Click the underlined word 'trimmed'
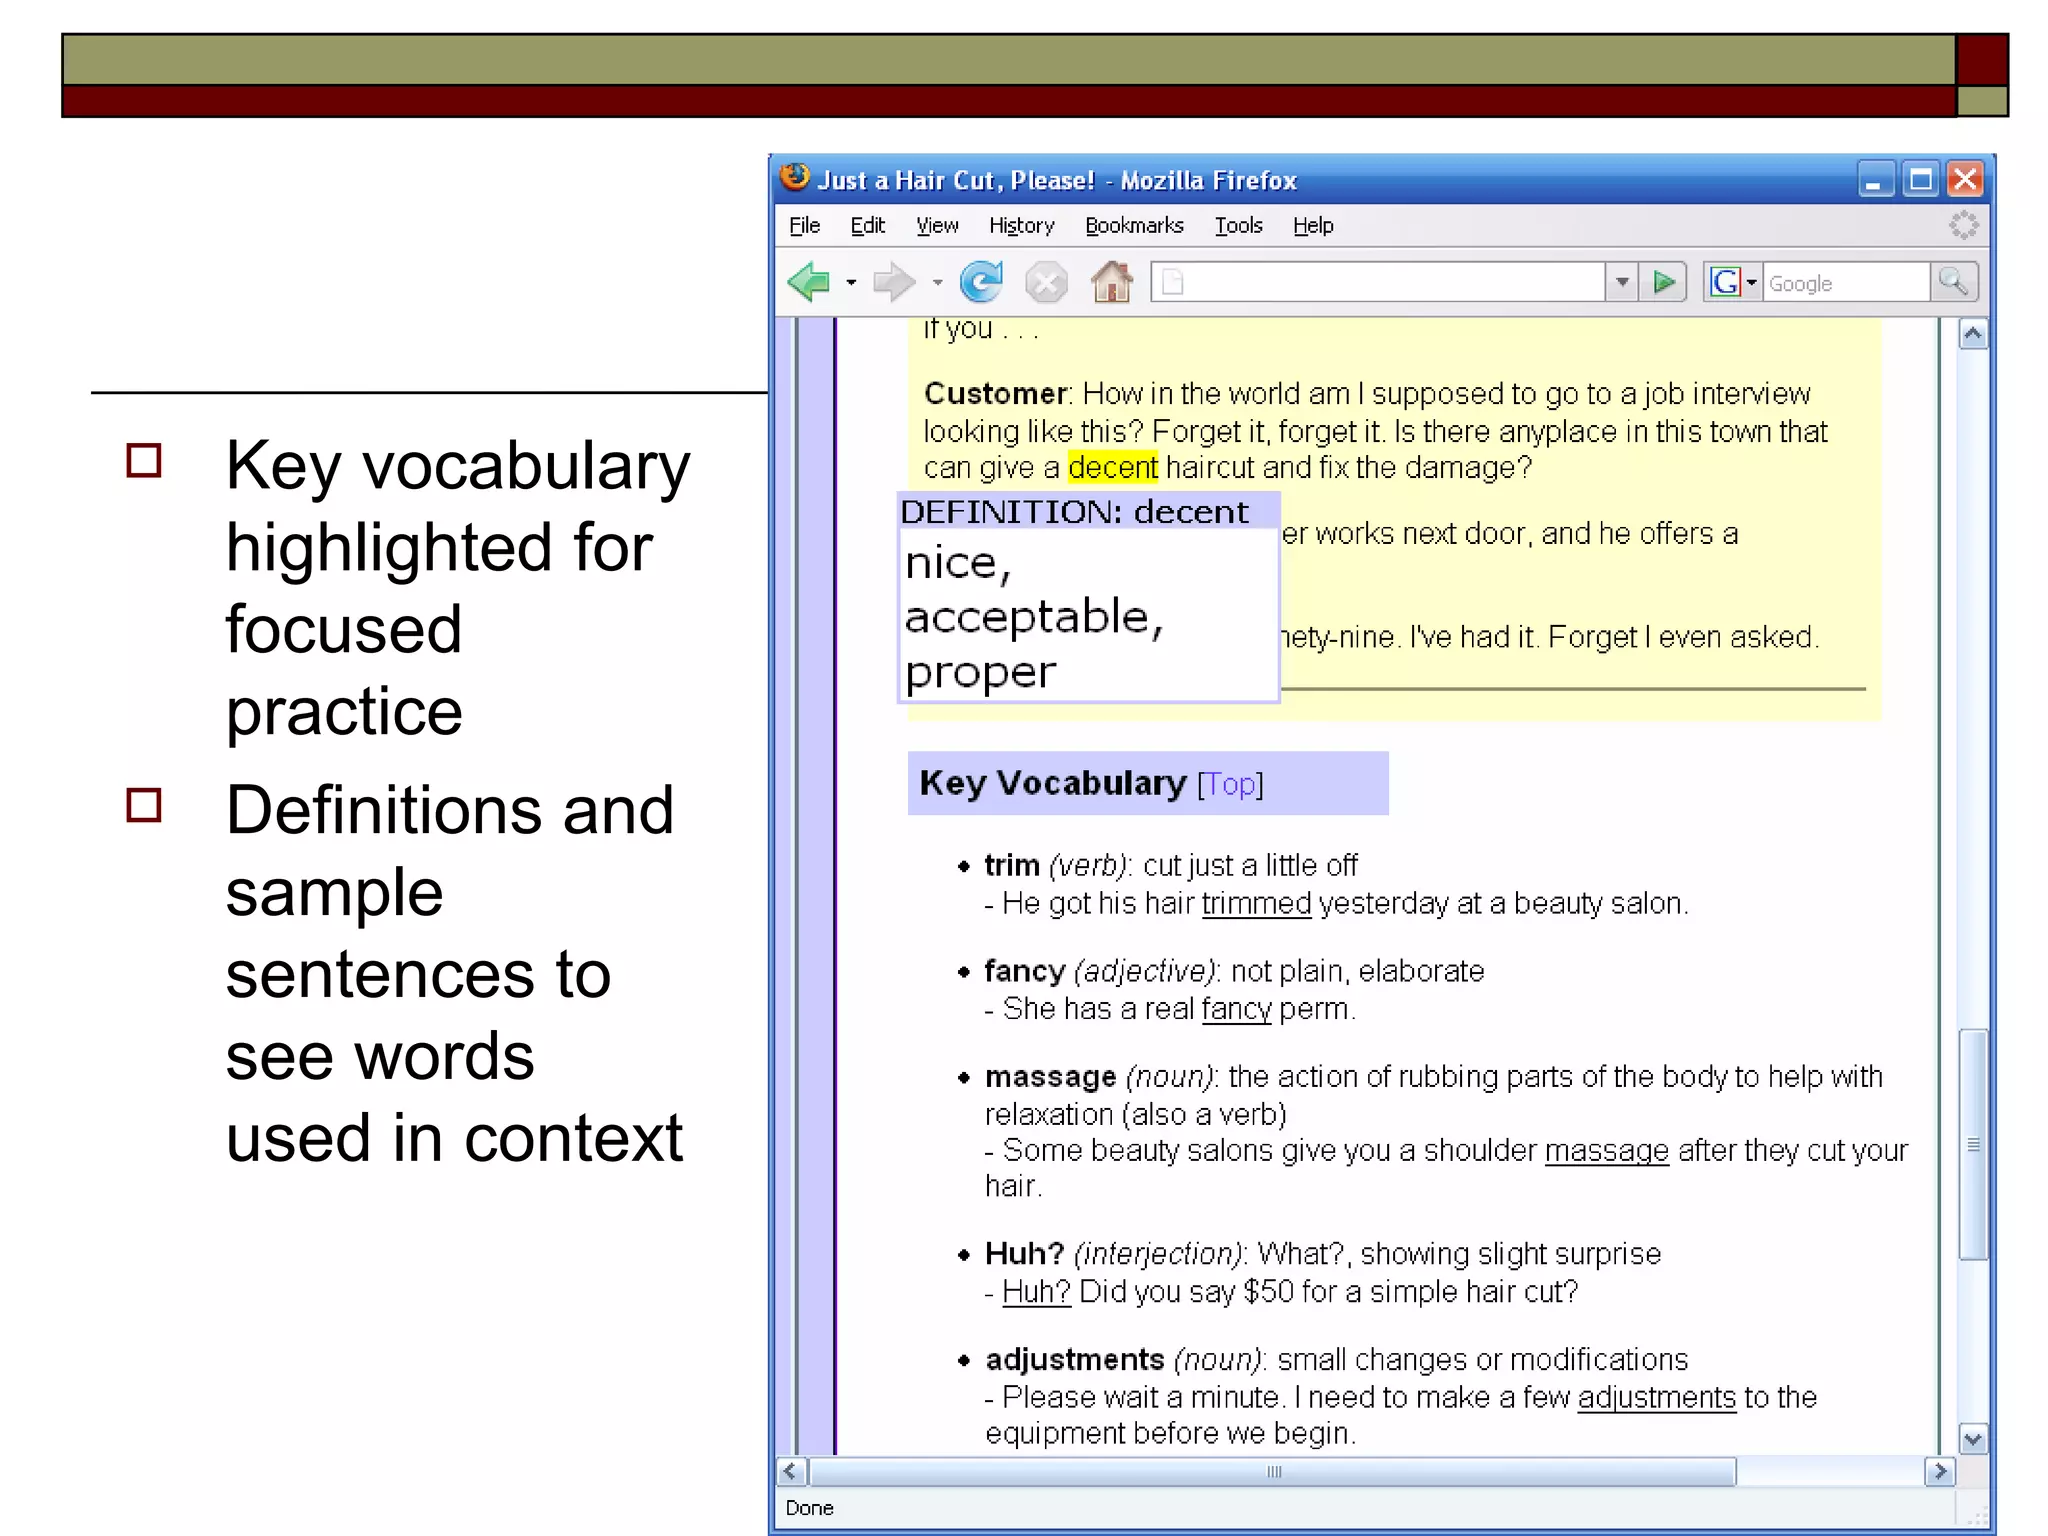 [x=1256, y=904]
